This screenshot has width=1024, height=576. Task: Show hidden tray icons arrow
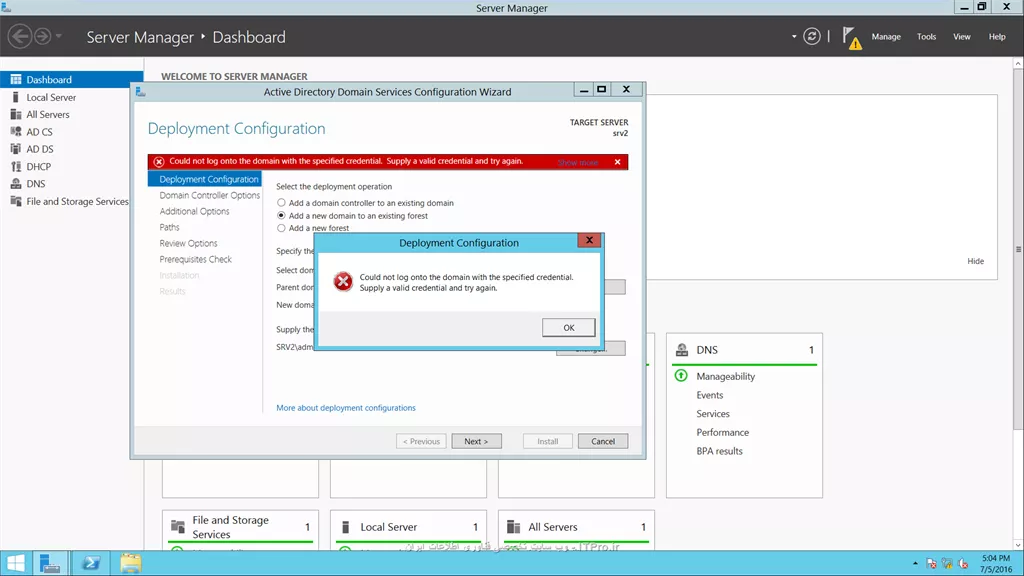pos(915,563)
